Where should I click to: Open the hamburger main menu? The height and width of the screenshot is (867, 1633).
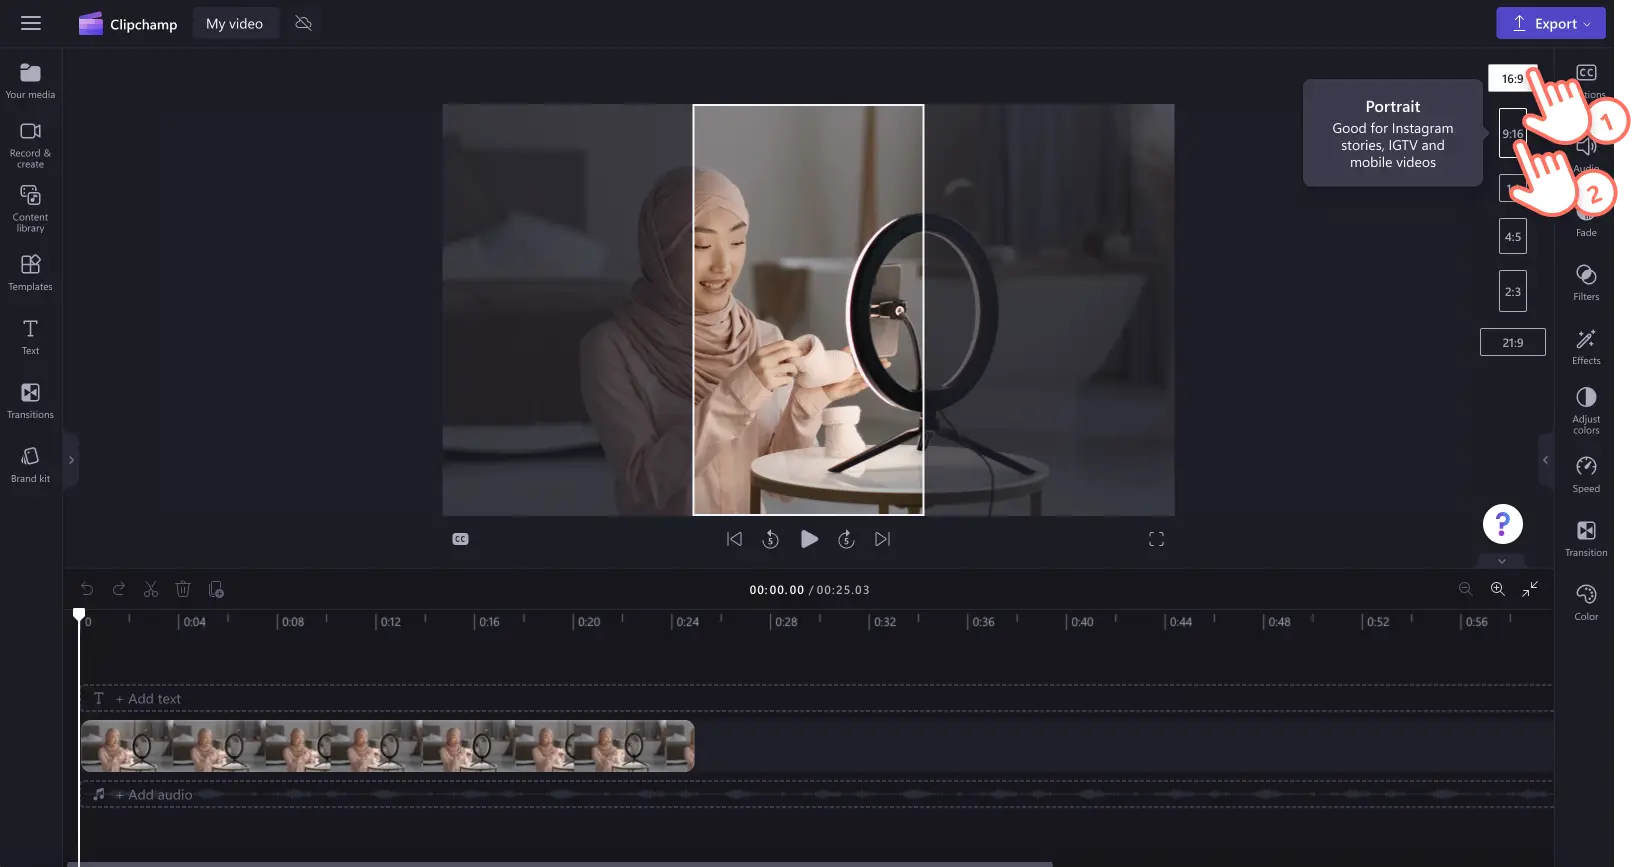tap(31, 23)
